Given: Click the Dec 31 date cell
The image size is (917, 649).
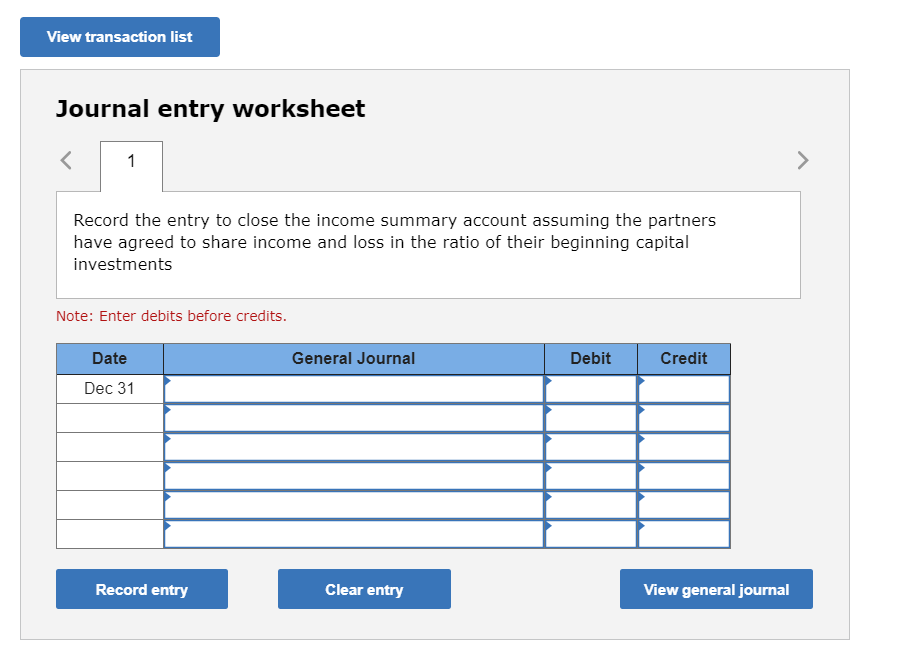Looking at the screenshot, I should pos(109,388).
